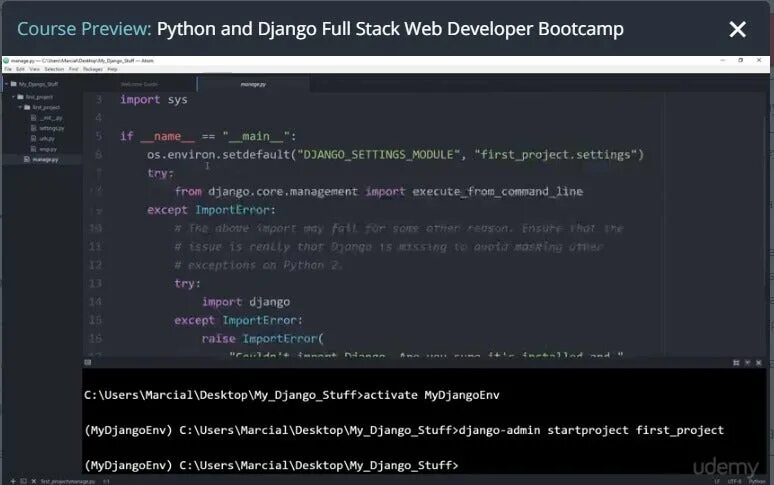Collapse the nested first_project folder arrow
This screenshot has width=774, height=485.
[20, 107]
